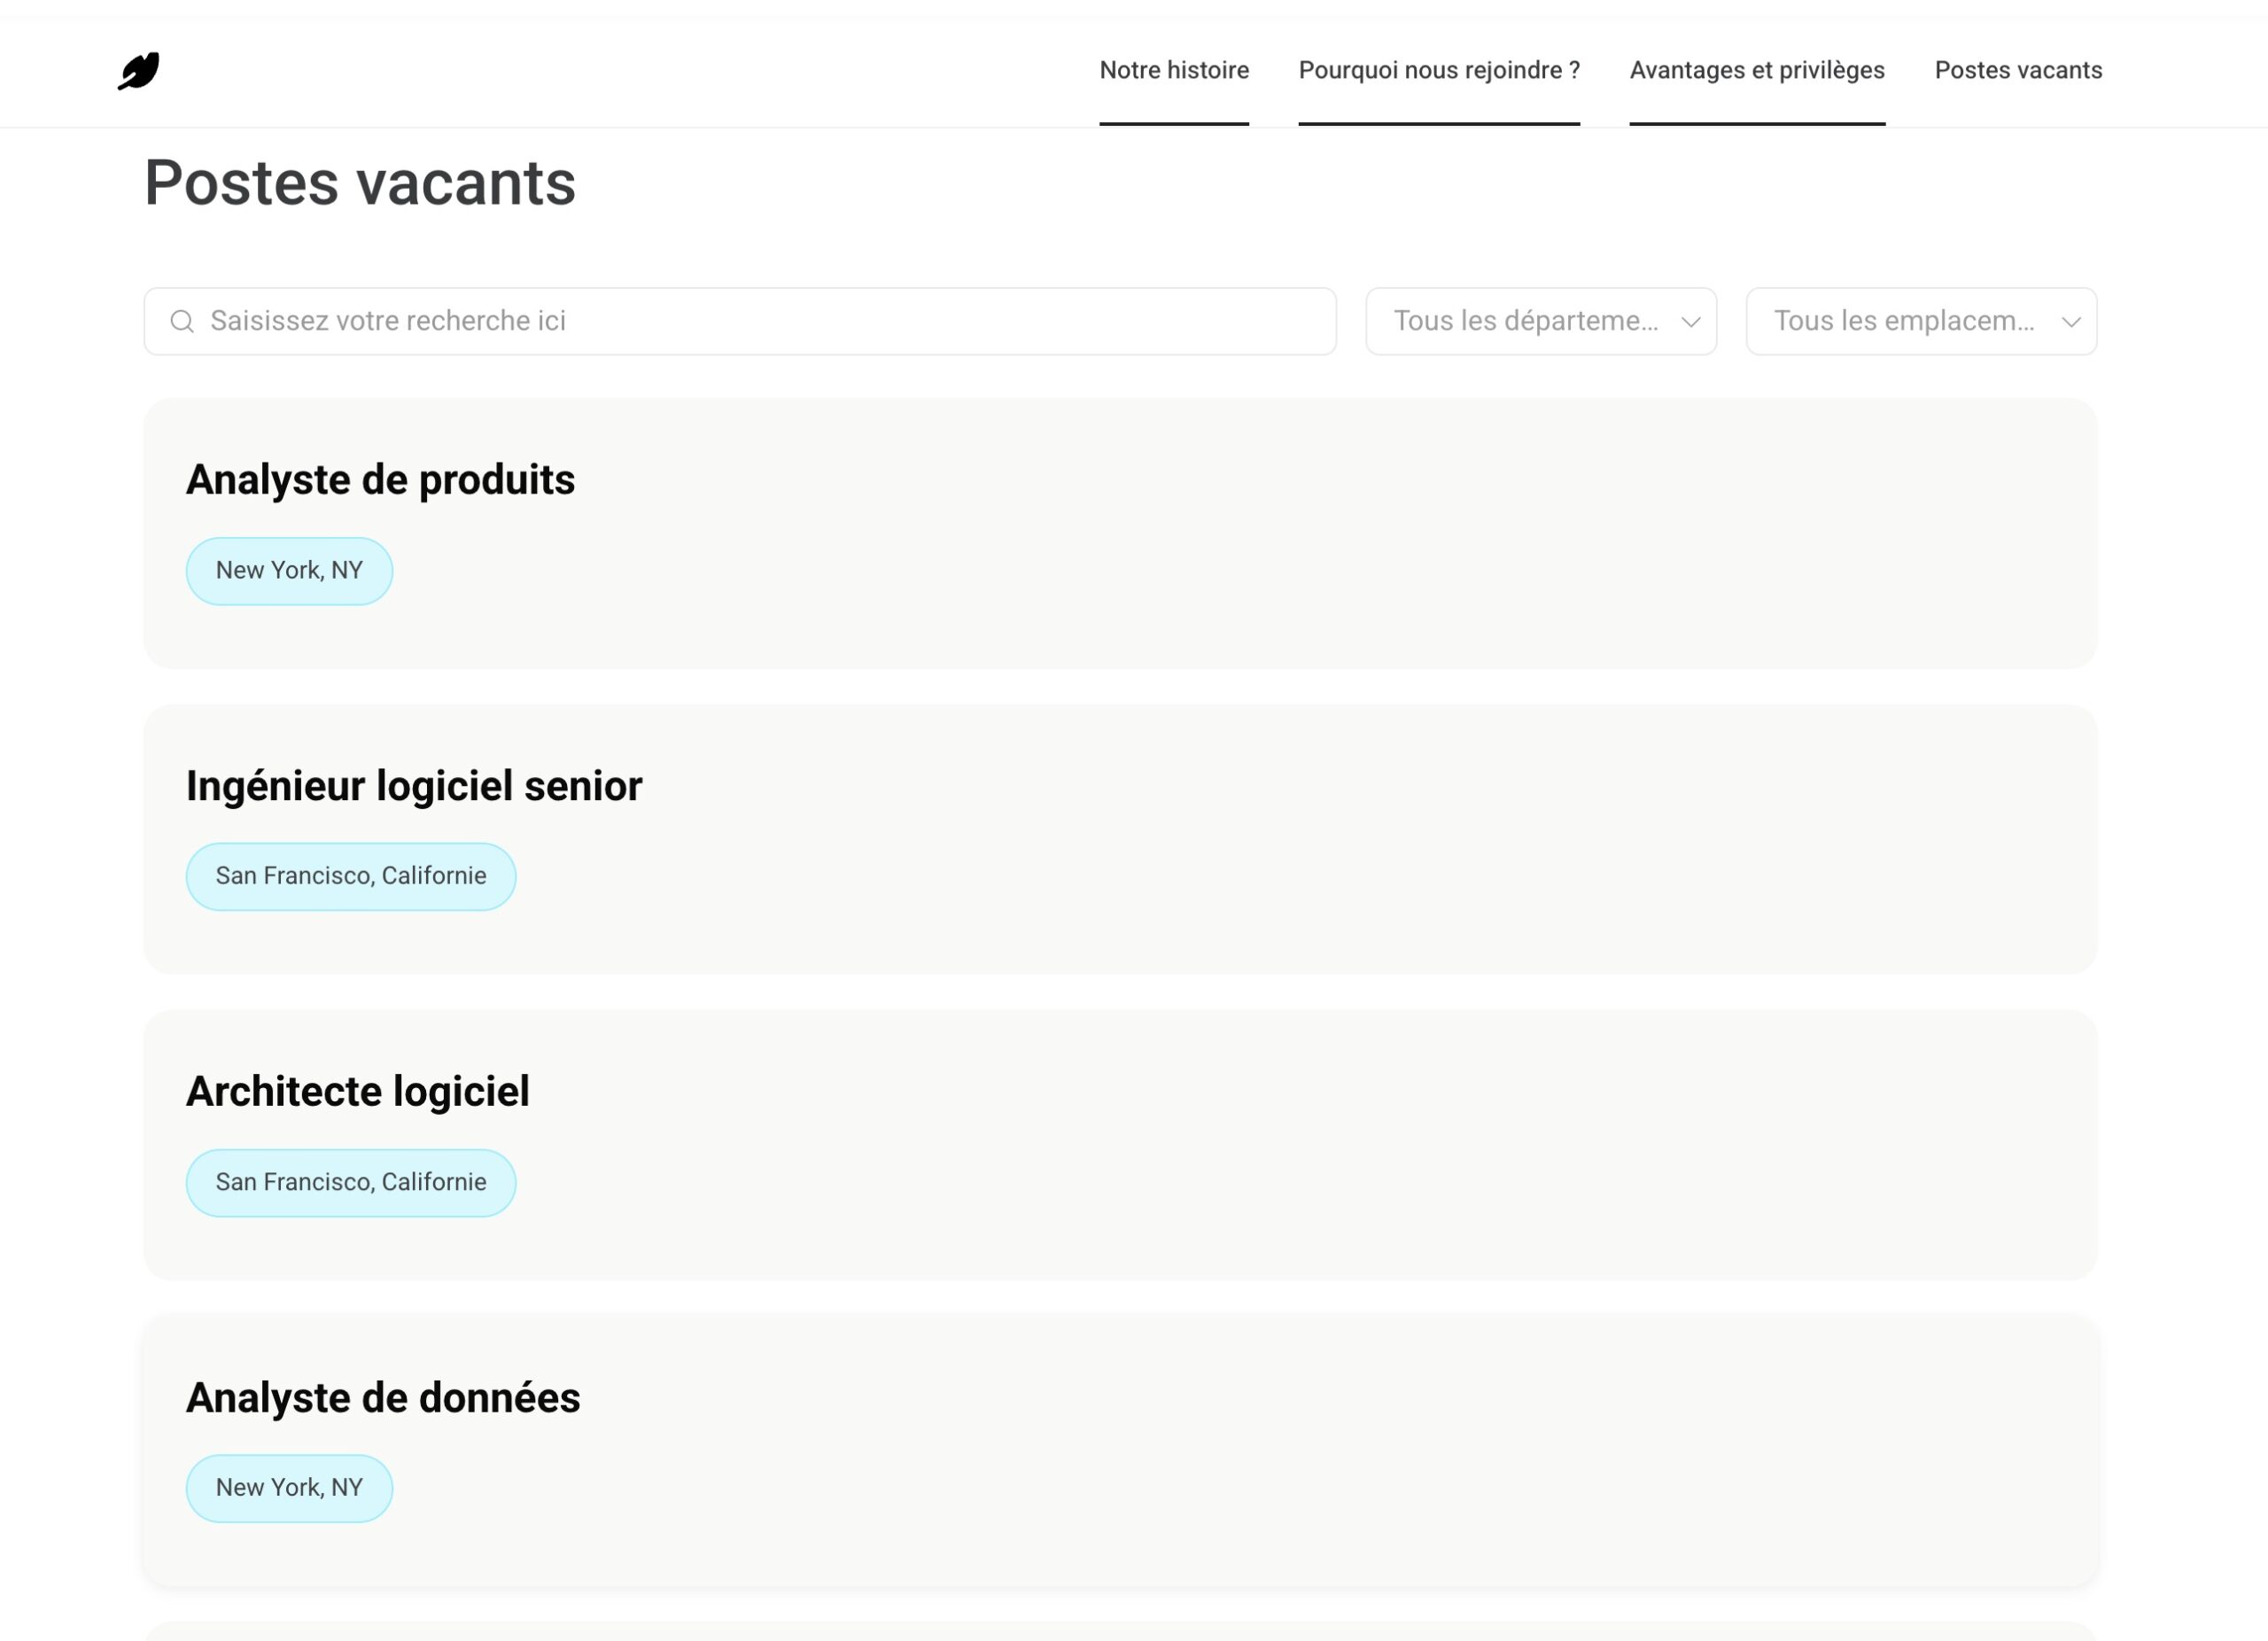Image resolution: width=2268 pixels, height=1641 pixels.
Task: Click the departments dropdown chevron arrow
Action: click(x=1690, y=322)
